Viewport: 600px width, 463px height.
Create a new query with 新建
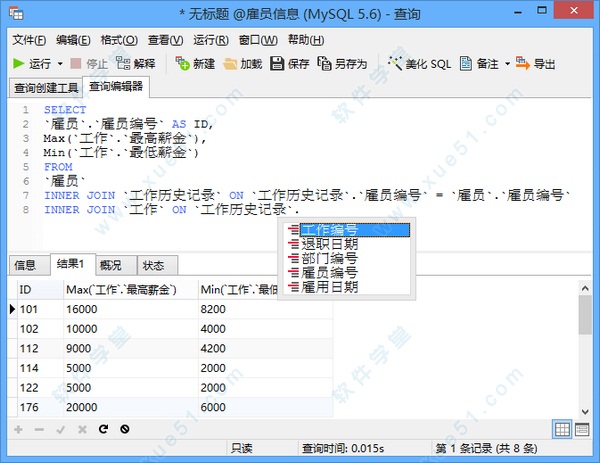coord(195,64)
